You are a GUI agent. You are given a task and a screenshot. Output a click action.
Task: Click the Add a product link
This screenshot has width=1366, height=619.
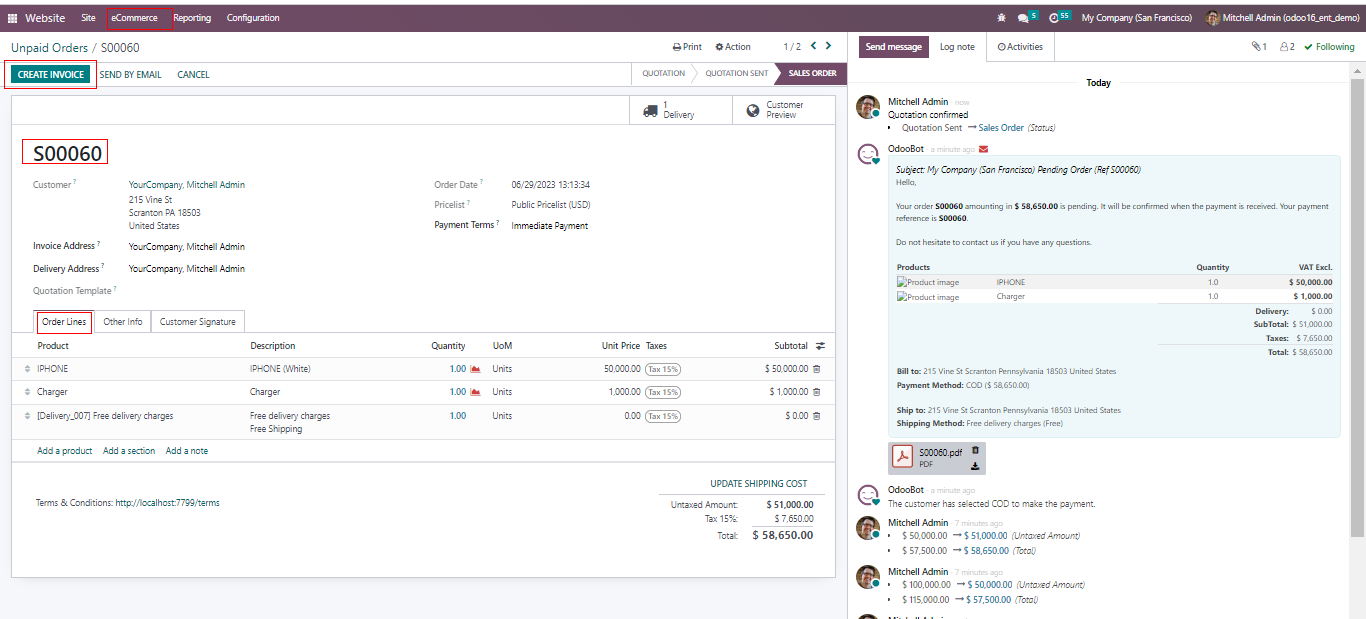click(65, 451)
